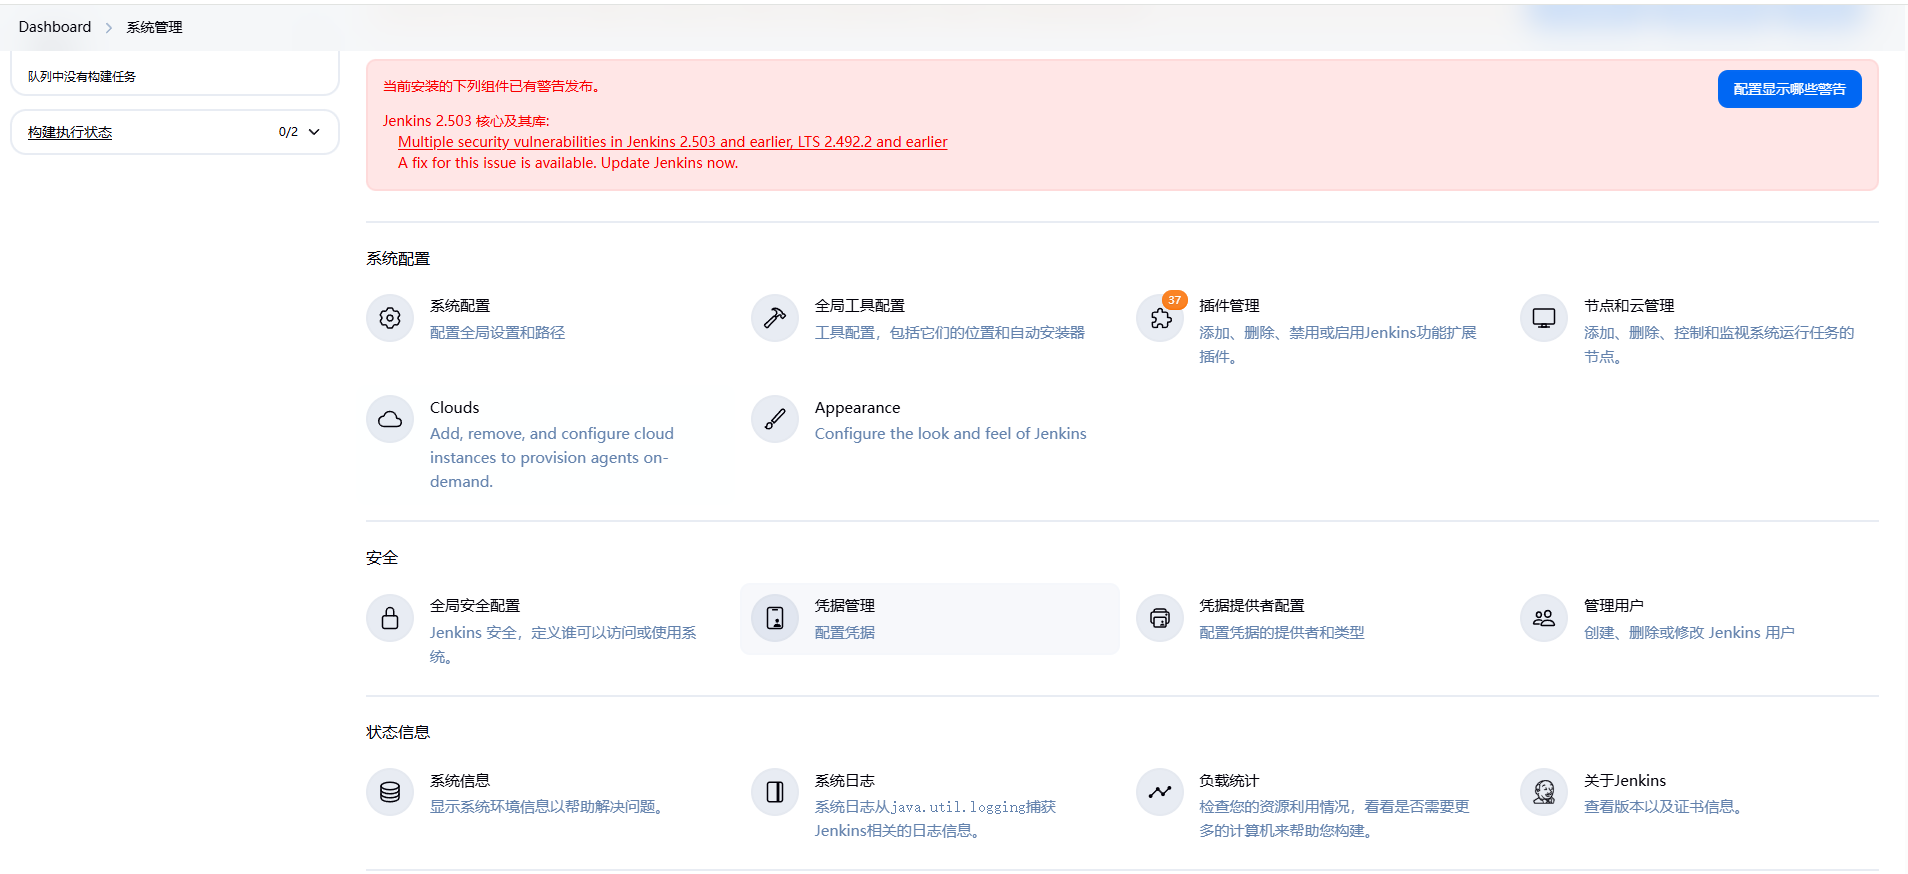The width and height of the screenshot is (1908, 874).
Task: Open the 系统配置 gear icon
Action: pos(390,318)
